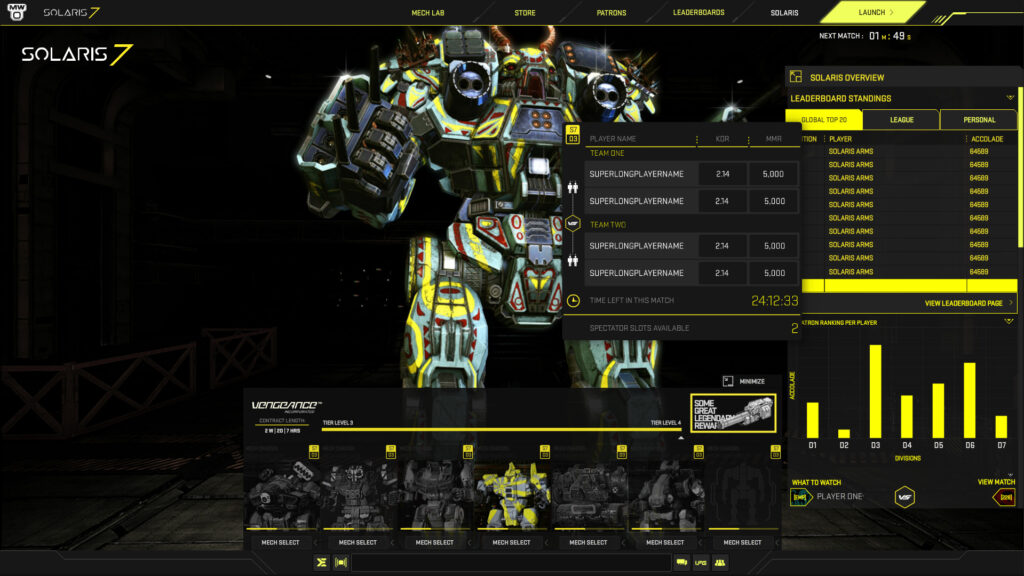
Task: Click the VS hexagon icon under What to Watch
Action: point(904,497)
